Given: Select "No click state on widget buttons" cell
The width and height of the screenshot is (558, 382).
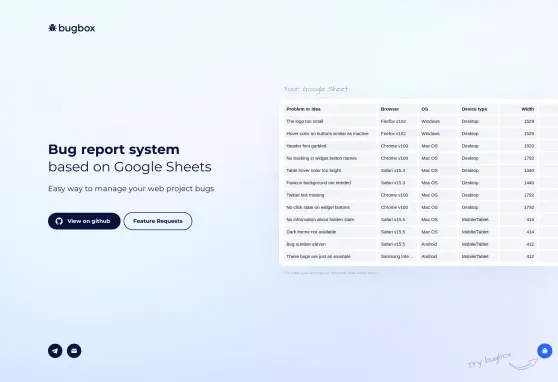Looking at the screenshot, I should (x=330, y=207).
